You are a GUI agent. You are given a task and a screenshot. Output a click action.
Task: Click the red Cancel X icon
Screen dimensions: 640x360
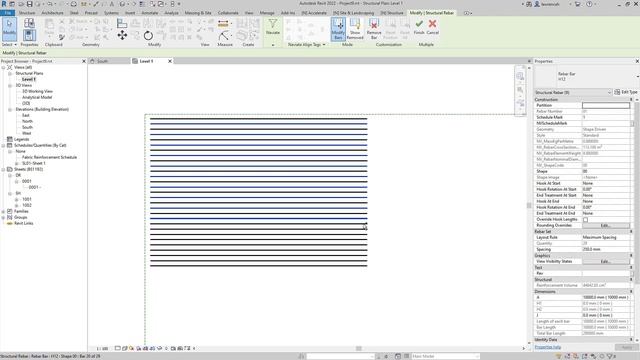click(x=433, y=24)
